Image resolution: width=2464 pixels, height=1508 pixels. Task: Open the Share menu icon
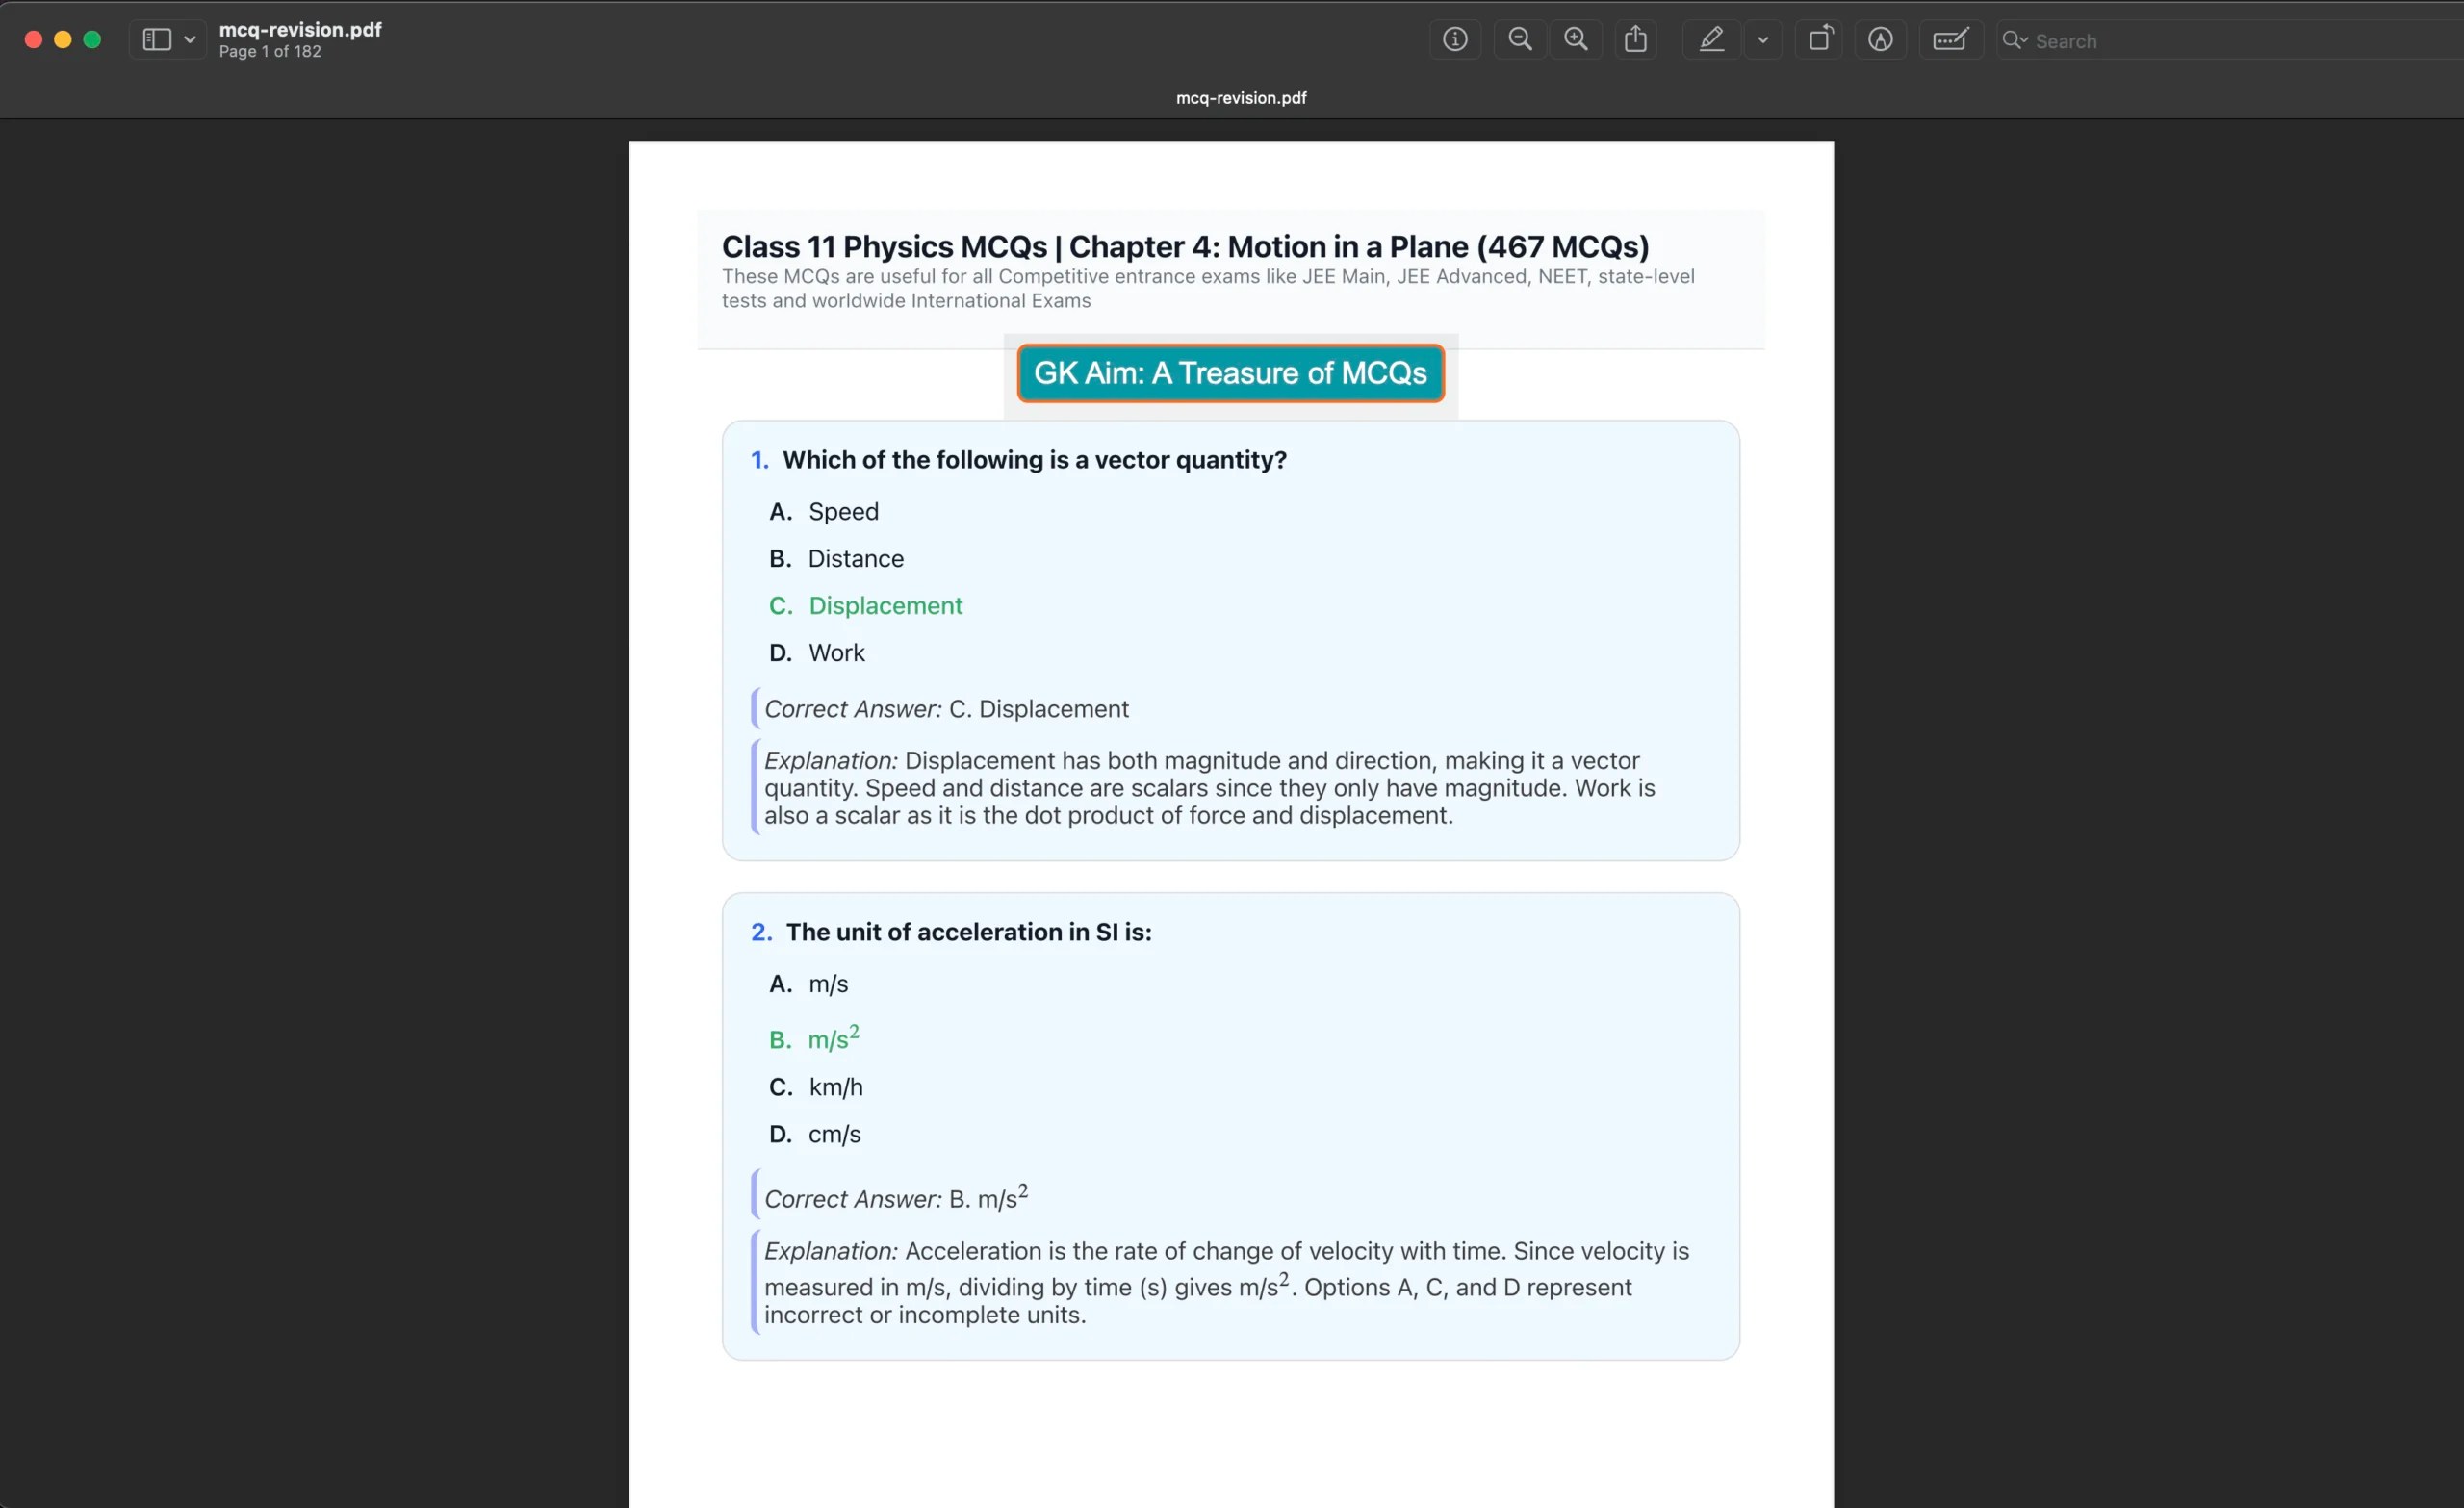(x=1635, y=39)
